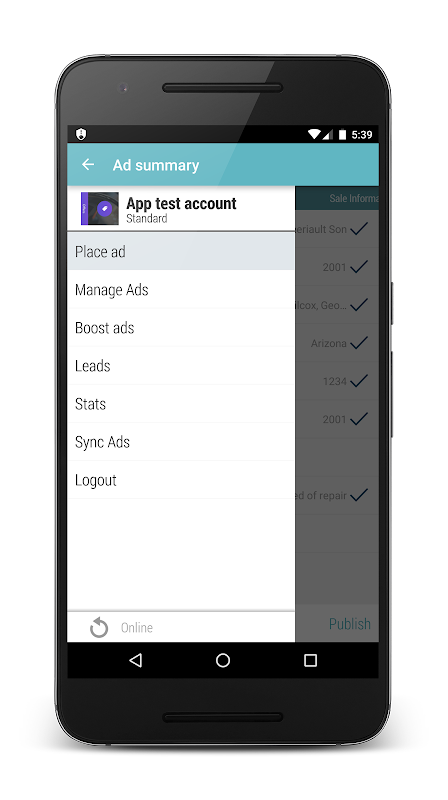This screenshot has width=448, height=800.
Task: Tap the checkmark beside 1234 entry
Action: (359, 381)
